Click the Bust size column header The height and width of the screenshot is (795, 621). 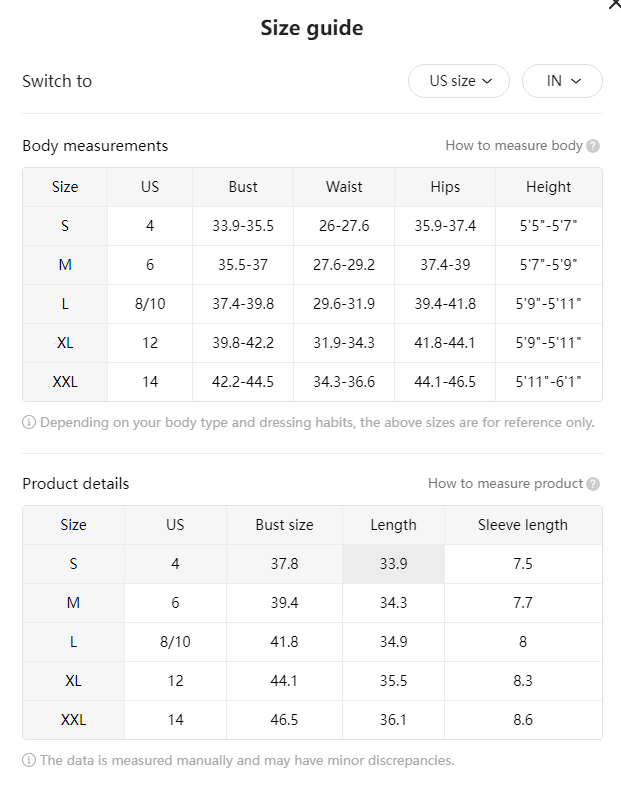point(284,525)
